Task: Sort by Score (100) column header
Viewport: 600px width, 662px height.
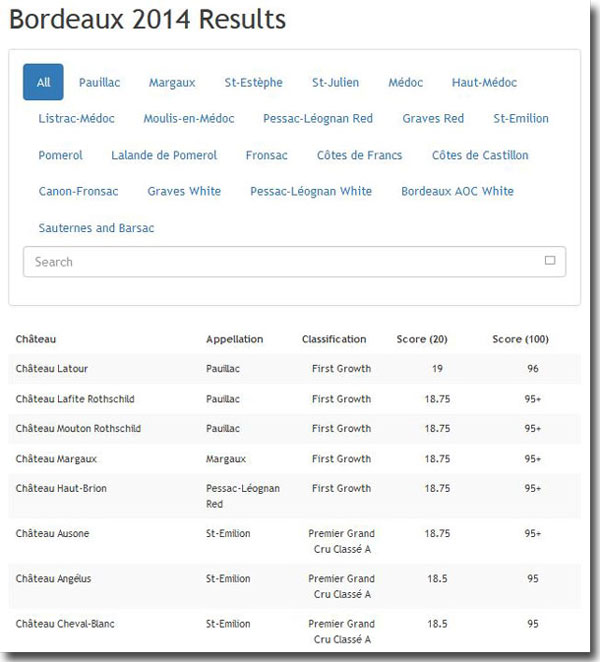Action: 520,339
